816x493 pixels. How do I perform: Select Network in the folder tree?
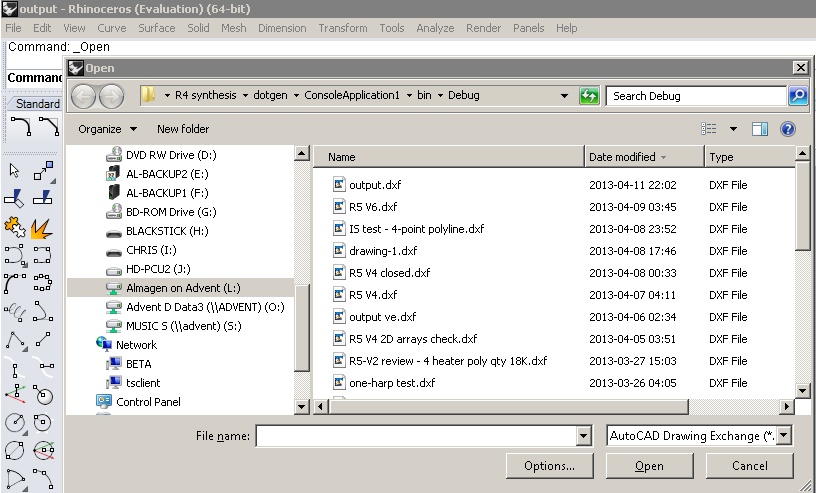[x=136, y=345]
